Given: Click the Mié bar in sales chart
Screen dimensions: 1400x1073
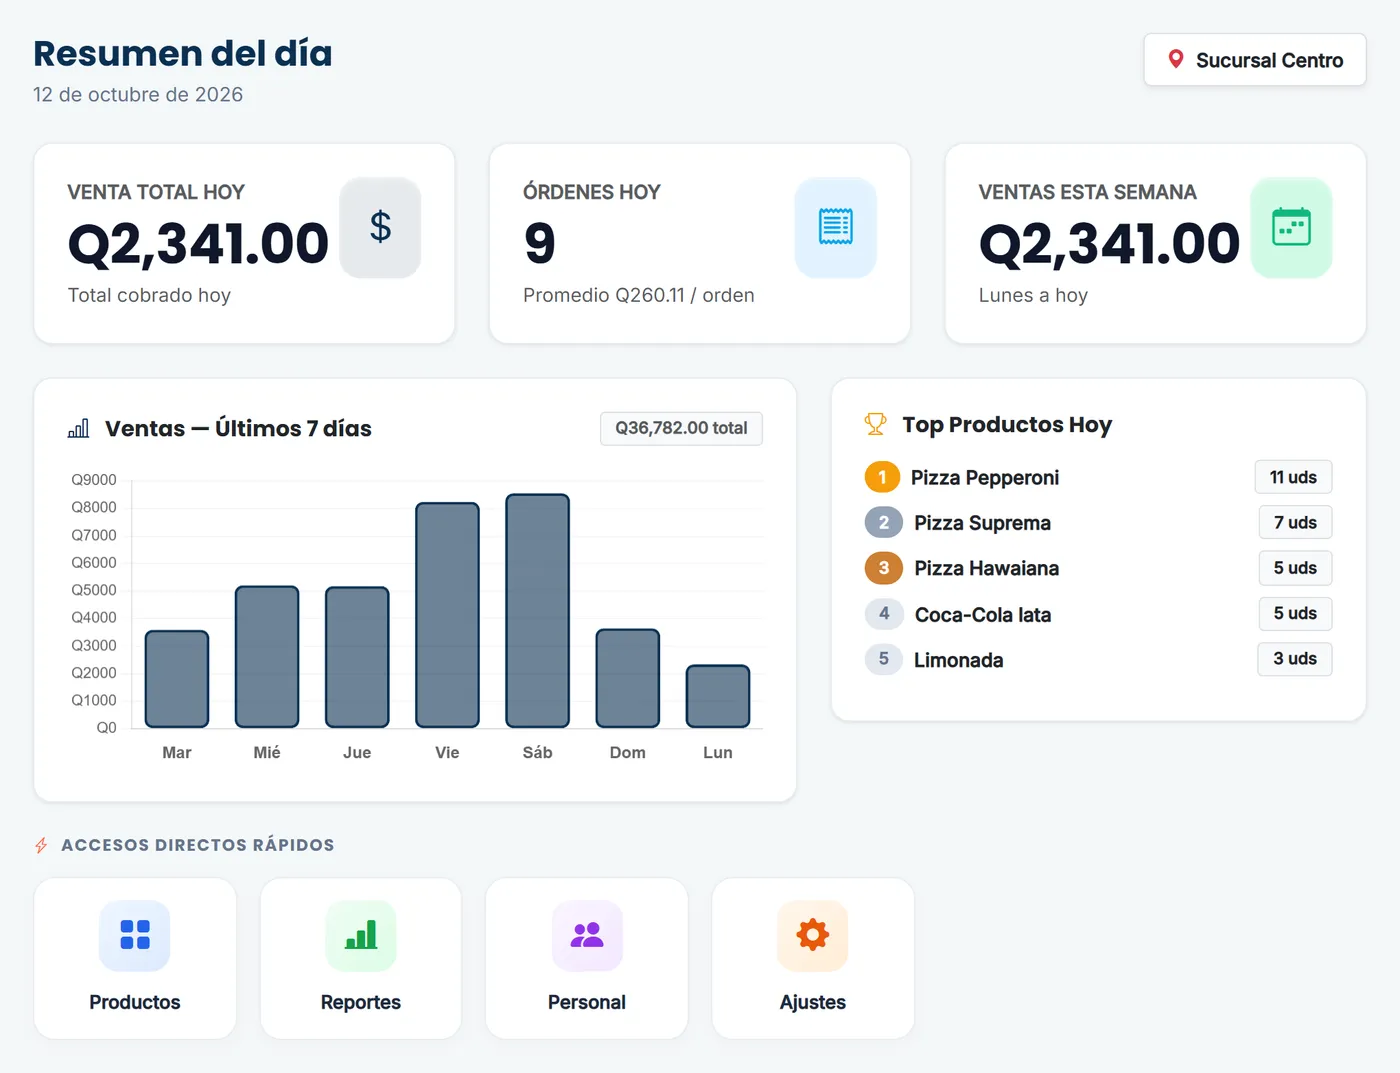Looking at the screenshot, I should [x=267, y=657].
